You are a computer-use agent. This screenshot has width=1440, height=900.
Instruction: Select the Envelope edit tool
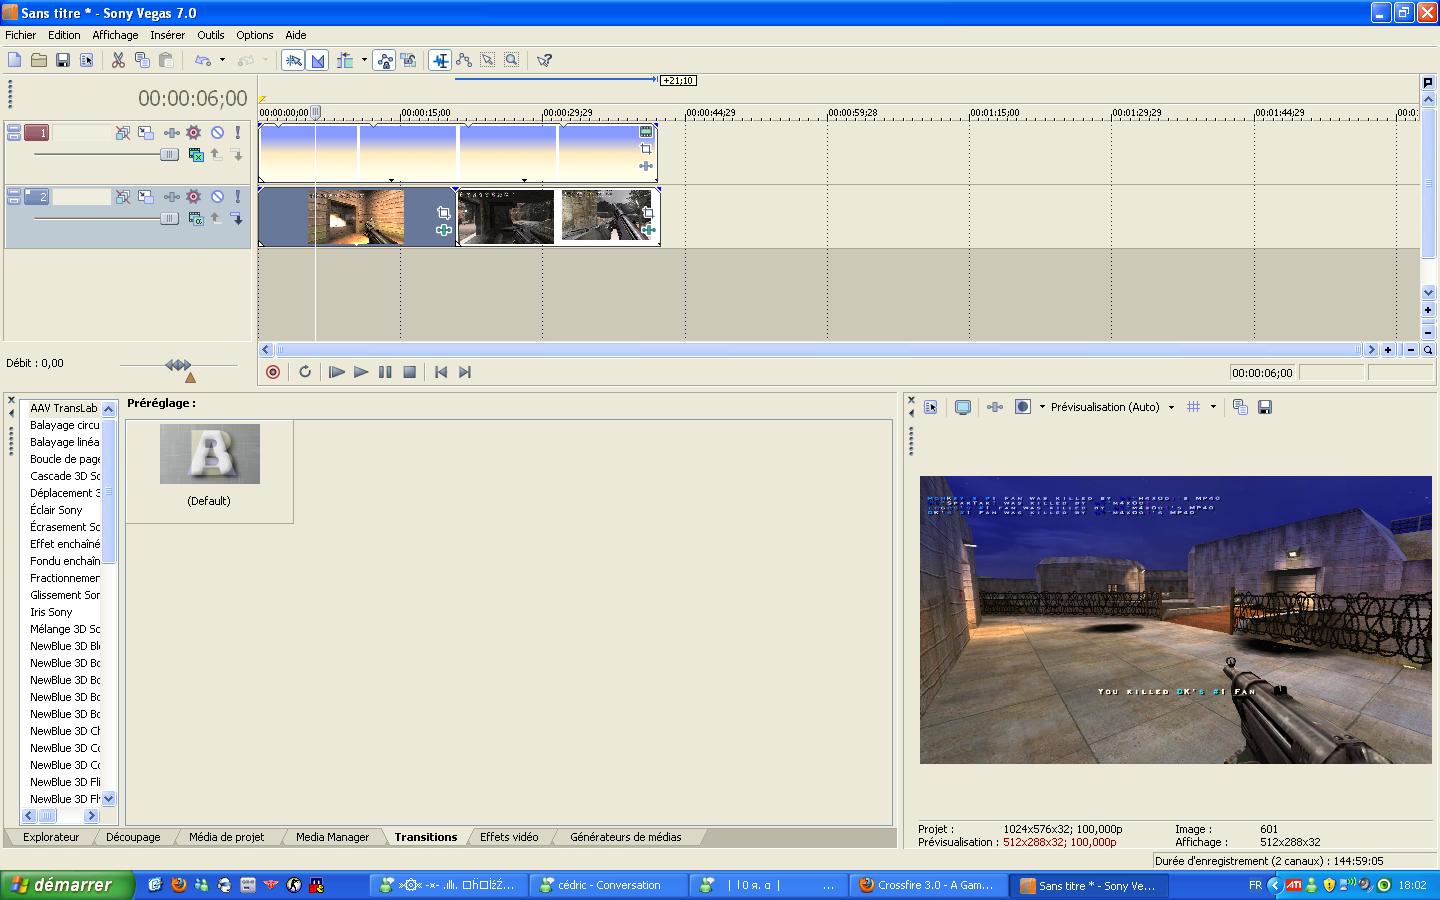click(x=464, y=60)
